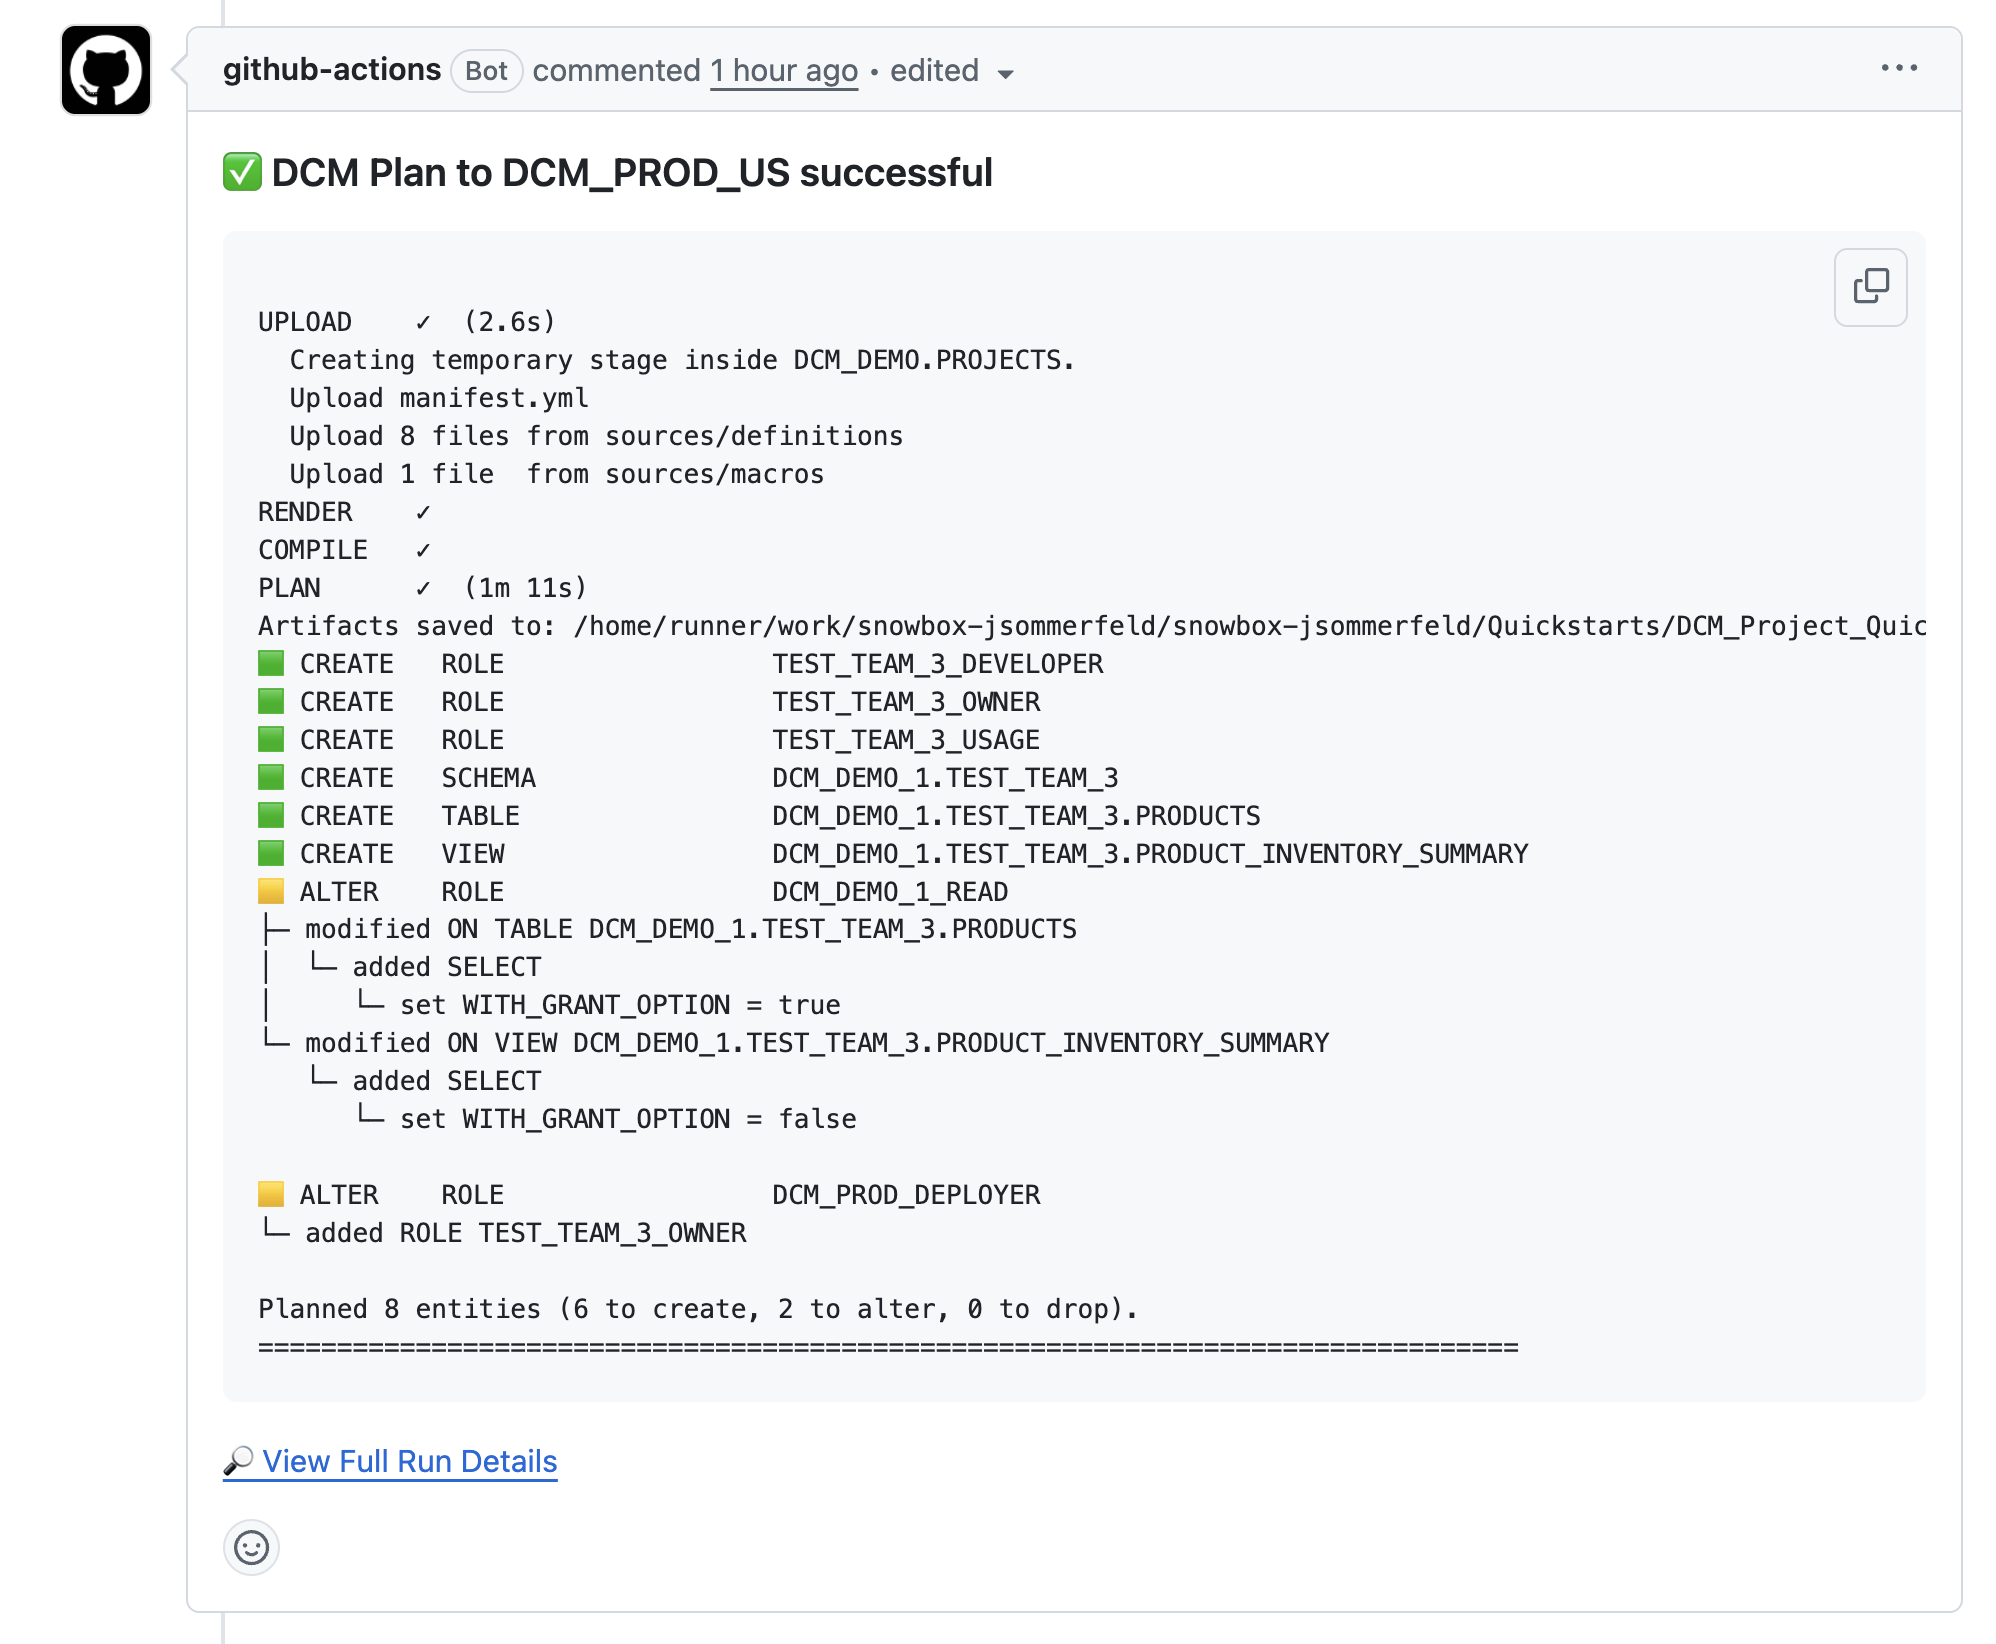Click the COMPILE ✓ line
1996x1644 pixels.
tap(345, 550)
